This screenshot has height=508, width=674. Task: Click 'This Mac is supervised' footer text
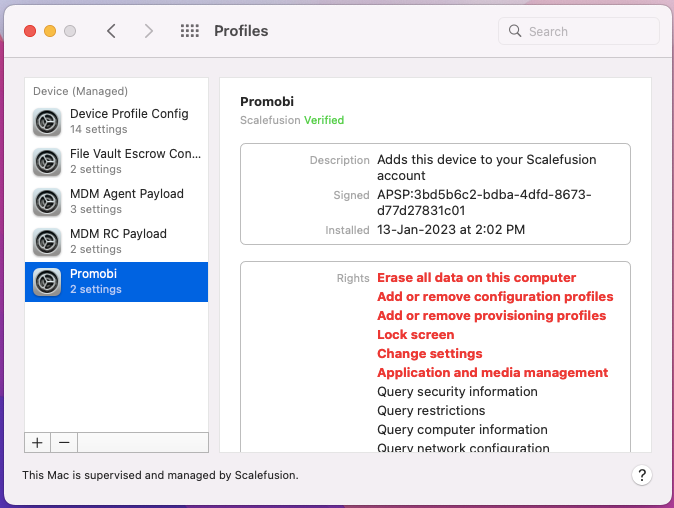[160, 475]
